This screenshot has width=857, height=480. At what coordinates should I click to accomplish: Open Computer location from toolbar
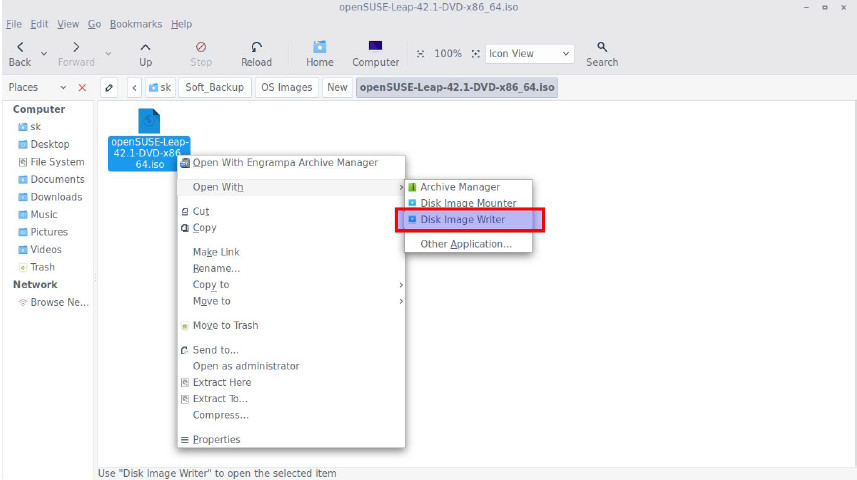click(x=375, y=54)
